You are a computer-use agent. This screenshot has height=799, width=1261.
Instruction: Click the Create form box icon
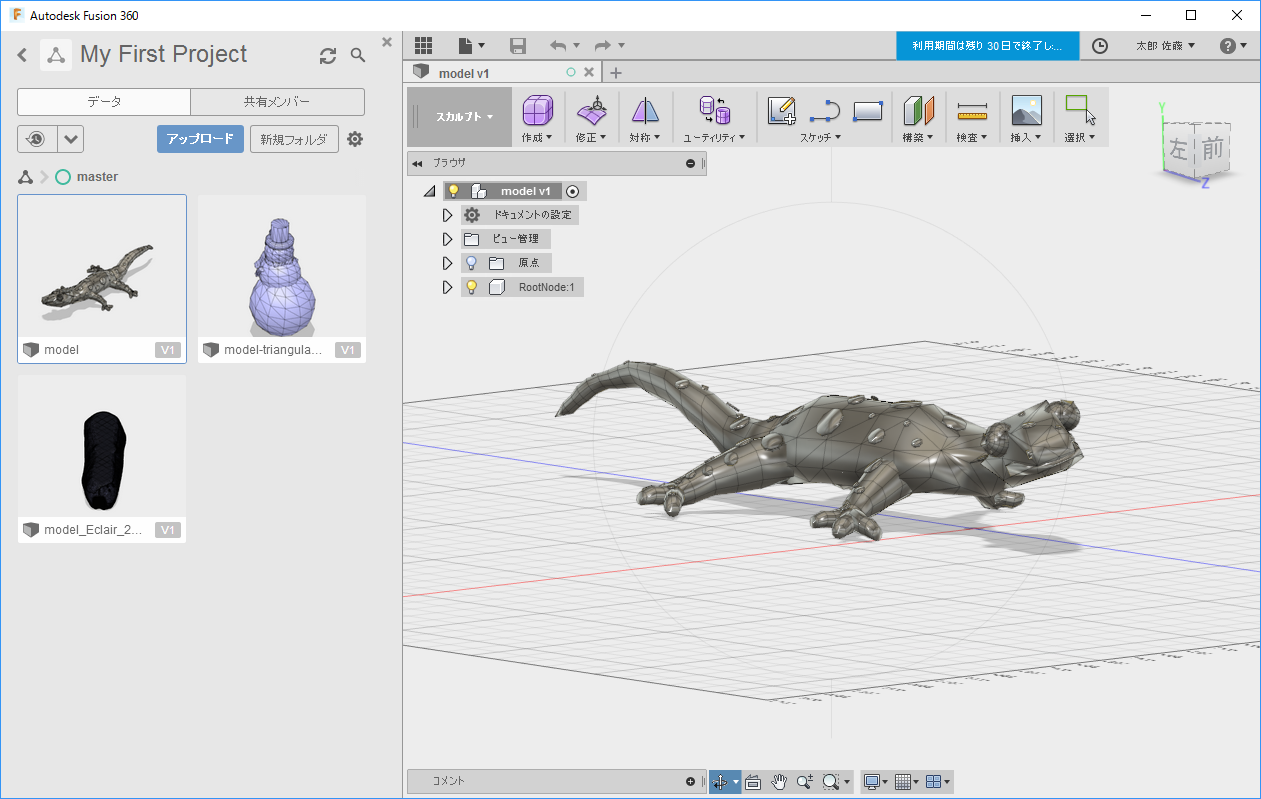(537, 110)
